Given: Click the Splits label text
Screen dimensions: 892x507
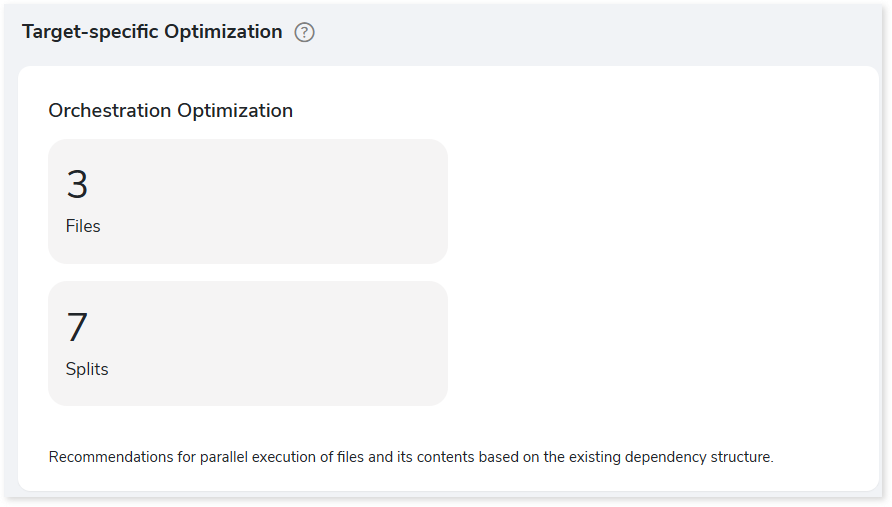Looking at the screenshot, I should pos(87,369).
